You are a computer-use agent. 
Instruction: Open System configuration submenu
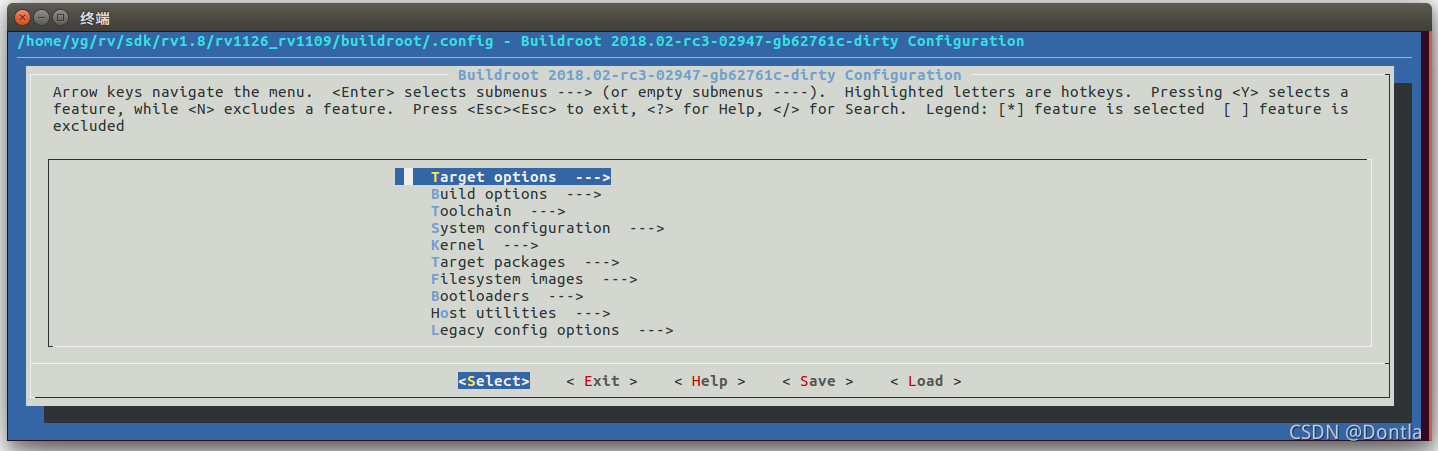(547, 228)
